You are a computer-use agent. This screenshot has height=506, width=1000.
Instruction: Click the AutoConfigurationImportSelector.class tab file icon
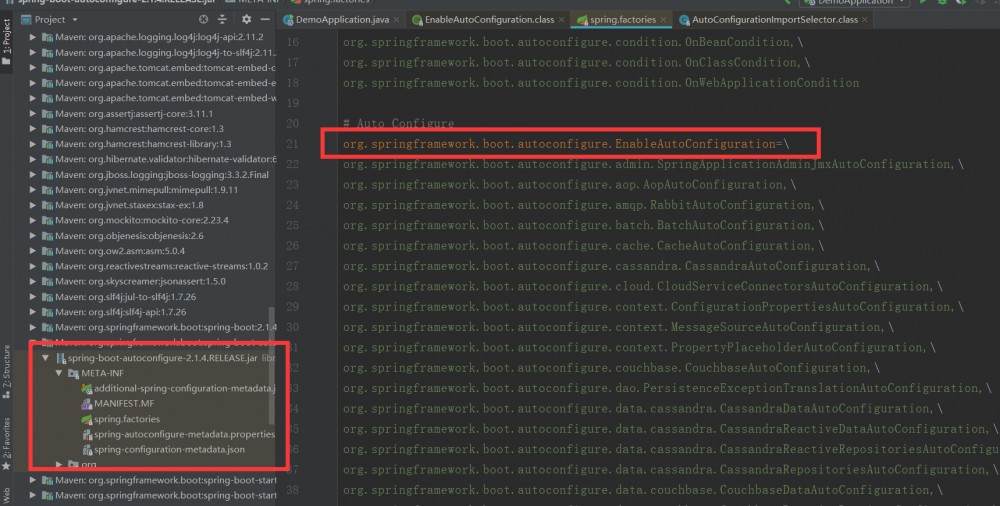coord(684,20)
